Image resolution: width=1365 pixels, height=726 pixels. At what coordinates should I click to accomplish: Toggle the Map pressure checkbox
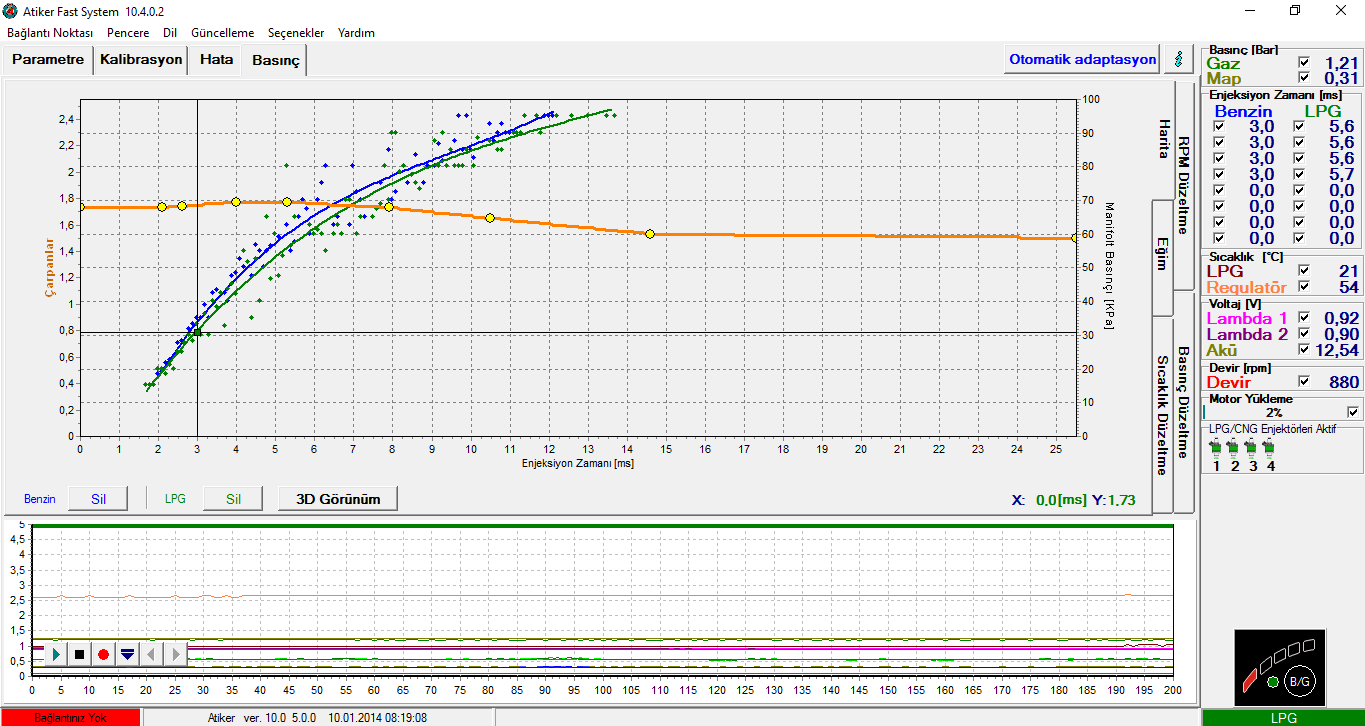click(1303, 77)
